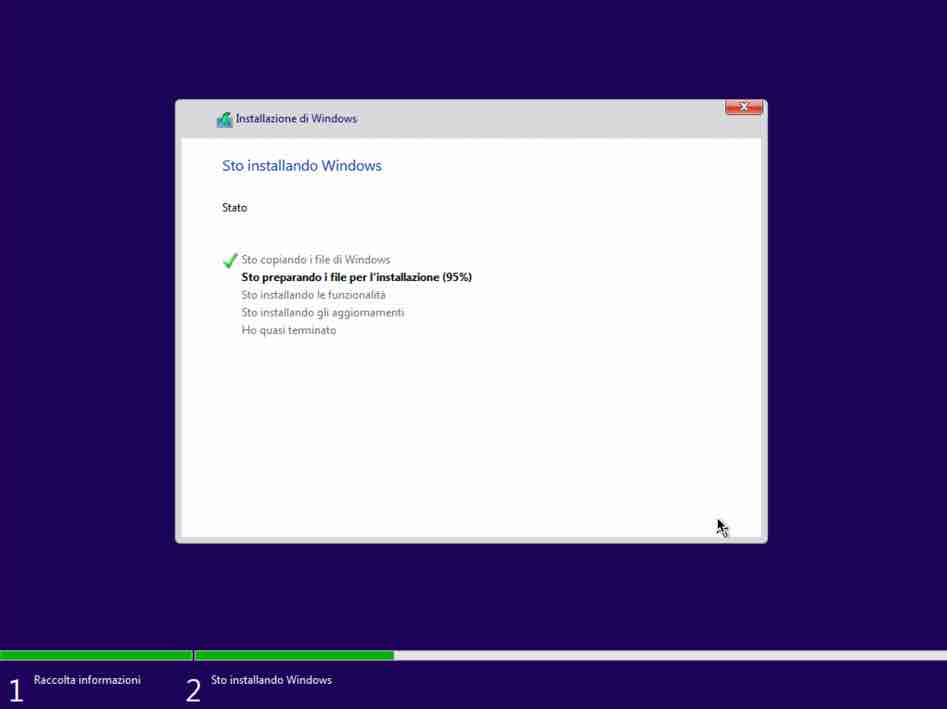Click the blue 'Sto installando Windows' heading
This screenshot has width=947, height=709.
(301, 166)
